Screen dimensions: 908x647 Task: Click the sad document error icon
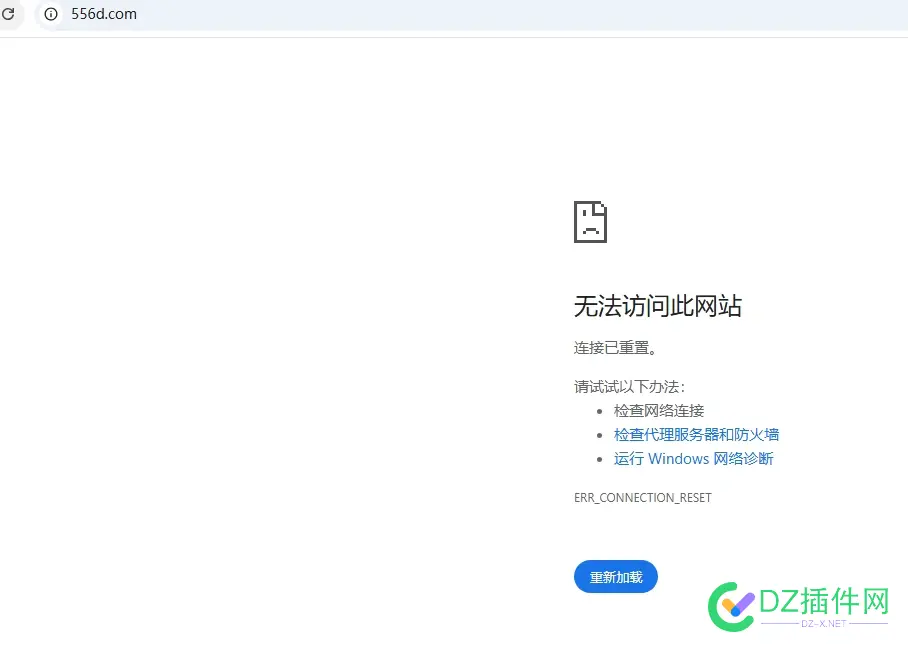pos(589,222)
